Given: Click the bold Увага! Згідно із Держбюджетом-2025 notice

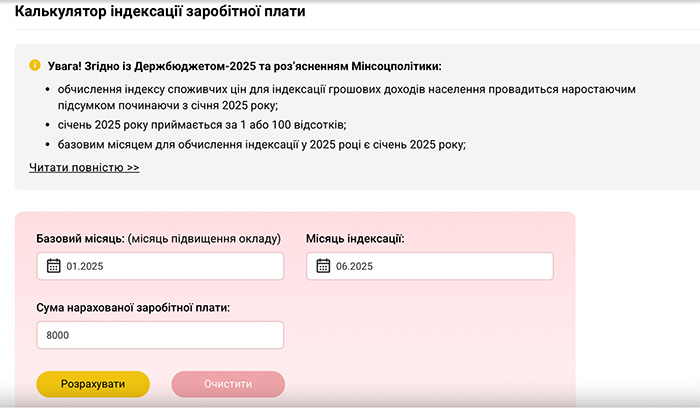Looking at the screenshot, I should pos(245,66).
